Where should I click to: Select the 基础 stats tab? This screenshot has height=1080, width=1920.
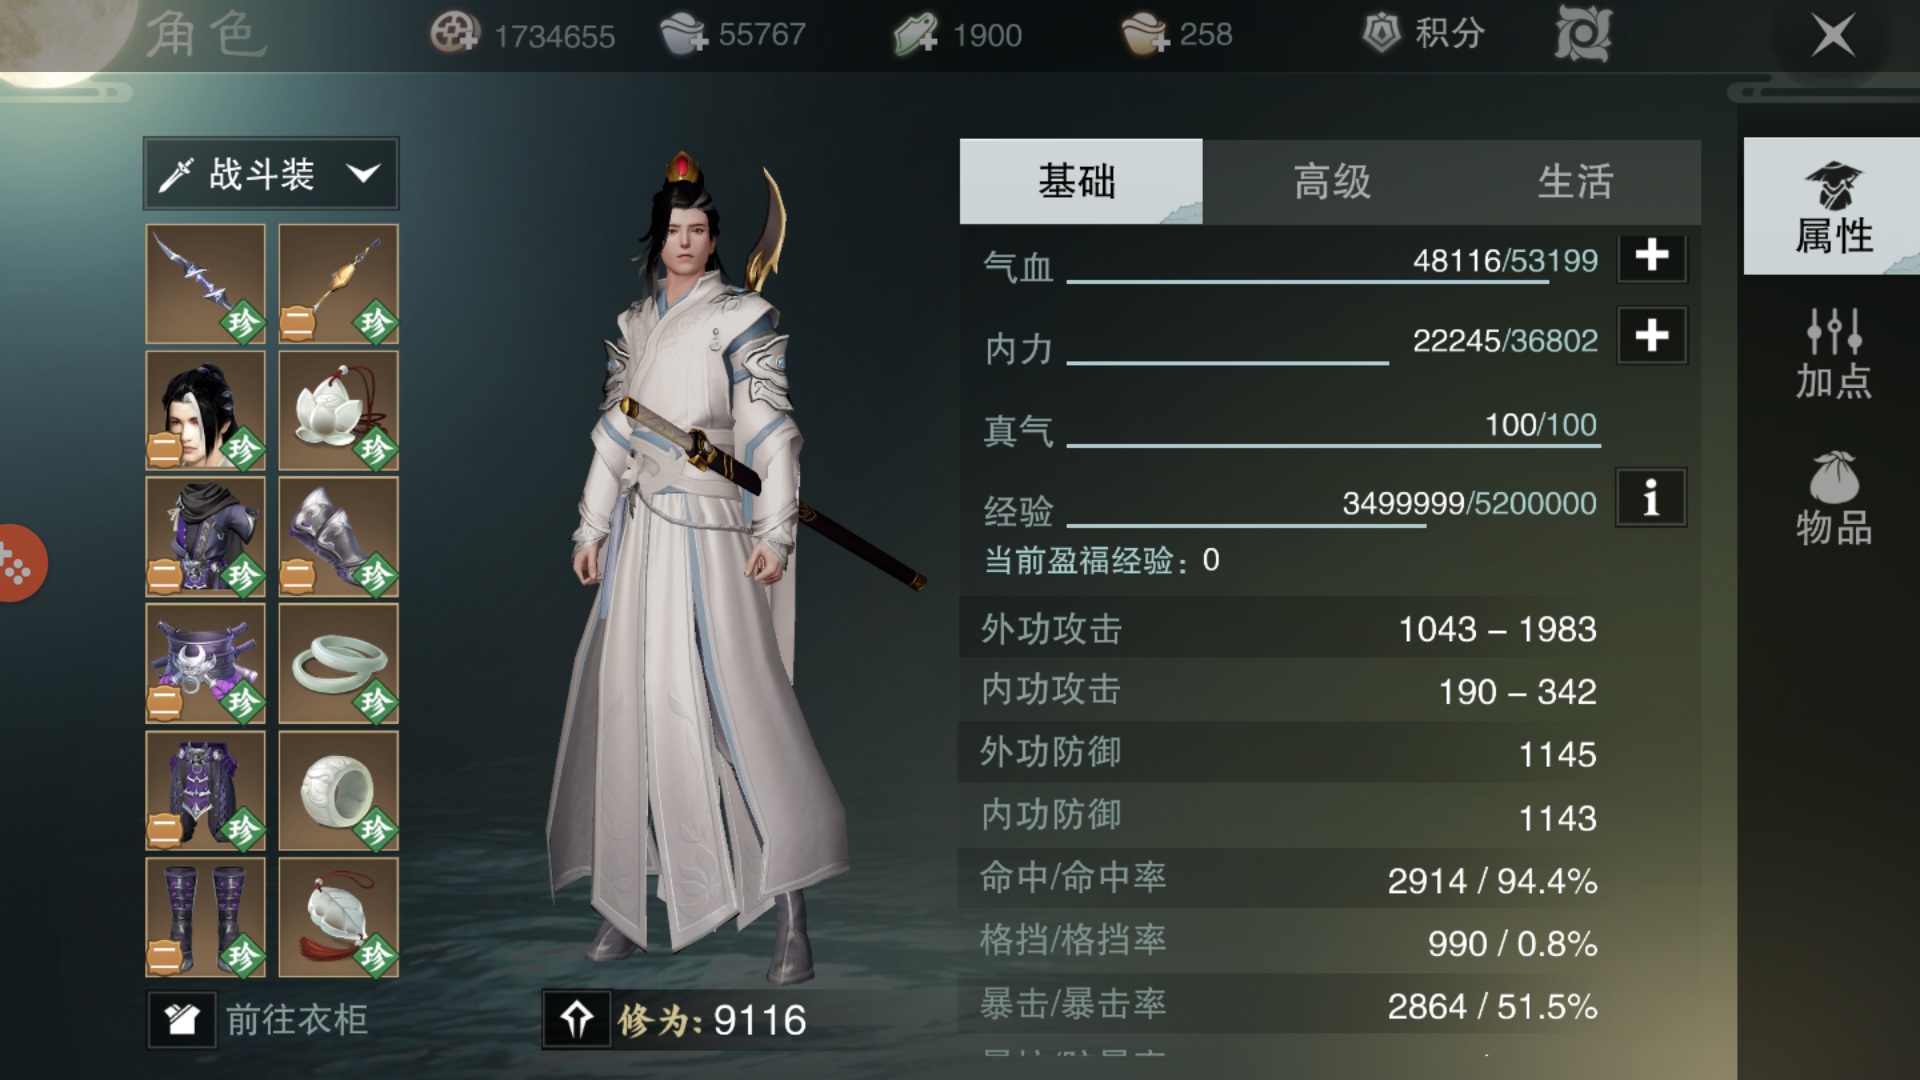coord(1080,182)
